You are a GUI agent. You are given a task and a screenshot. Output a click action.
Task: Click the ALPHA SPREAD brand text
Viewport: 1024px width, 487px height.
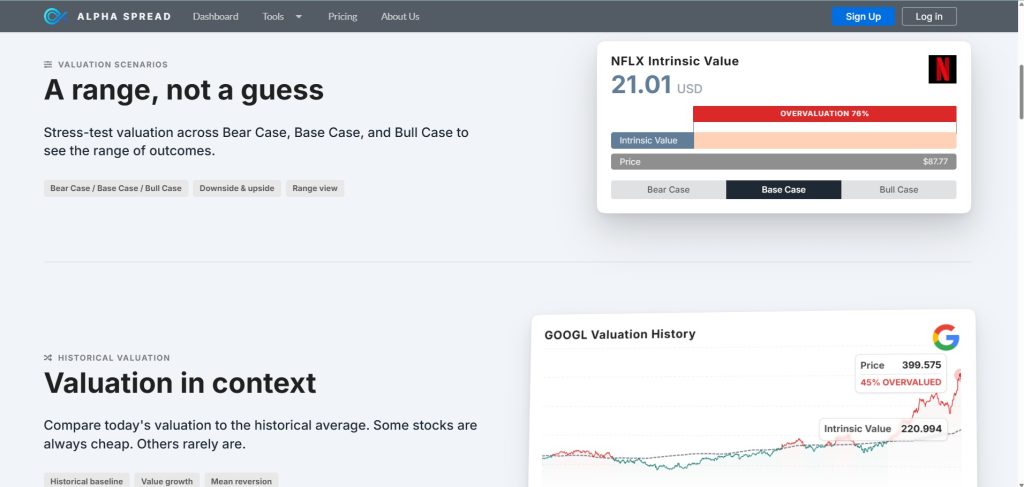pyautogui.click(x=124, y=16)
